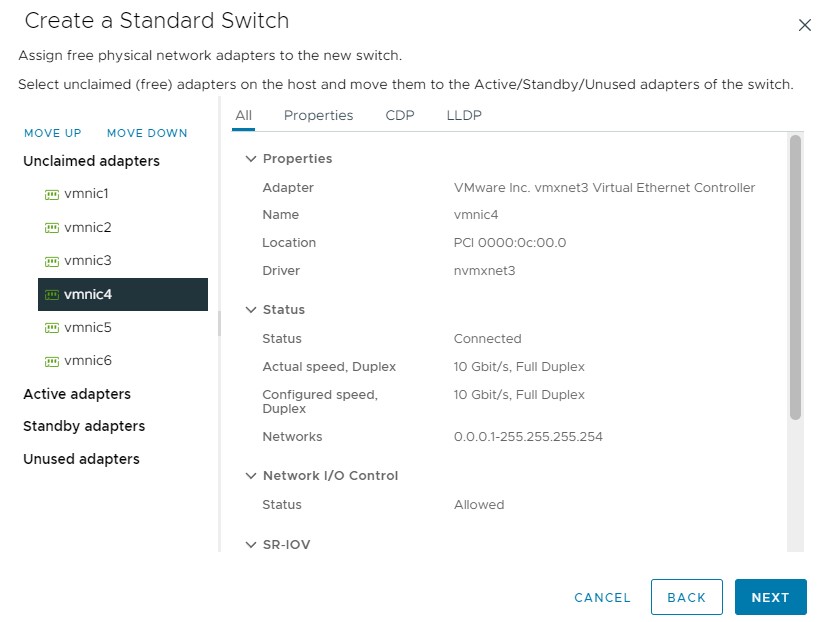Click the vmnic1 network adapter icon
This screenshot has width=820, height=622.
point(52,194)
